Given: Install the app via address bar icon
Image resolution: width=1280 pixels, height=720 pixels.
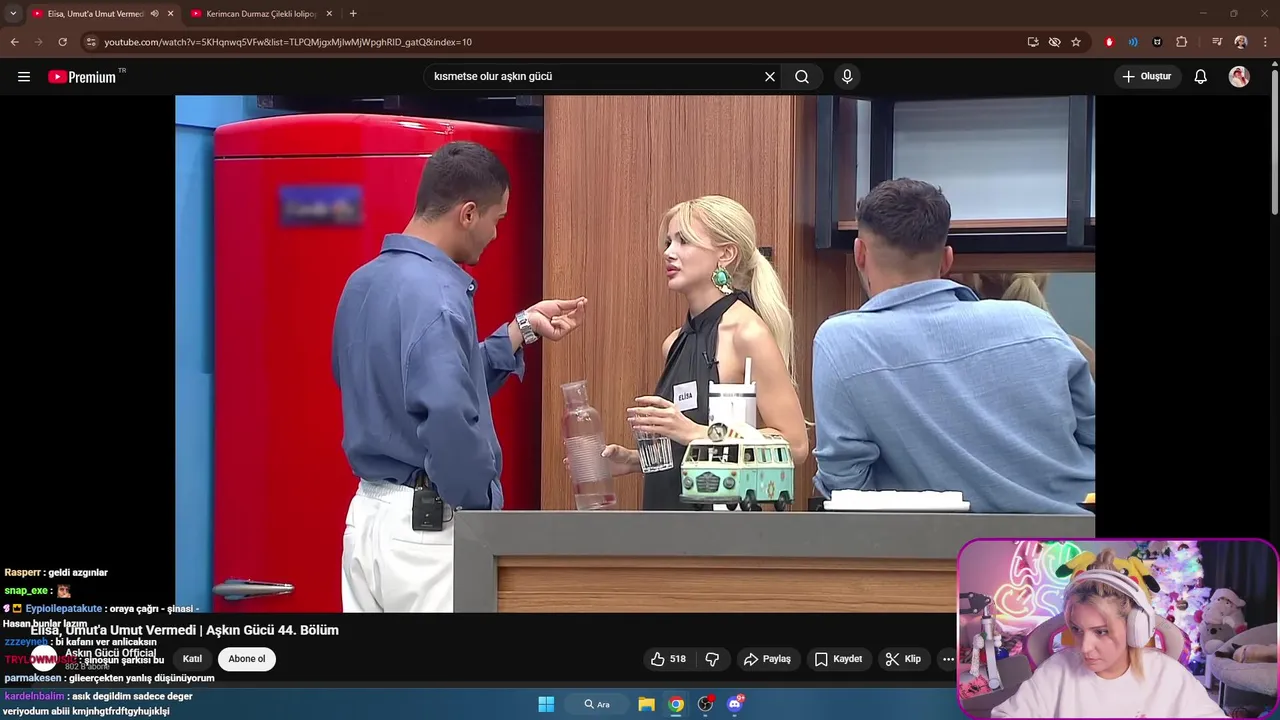Looking at the screenshot, I should coord(1033,42).
